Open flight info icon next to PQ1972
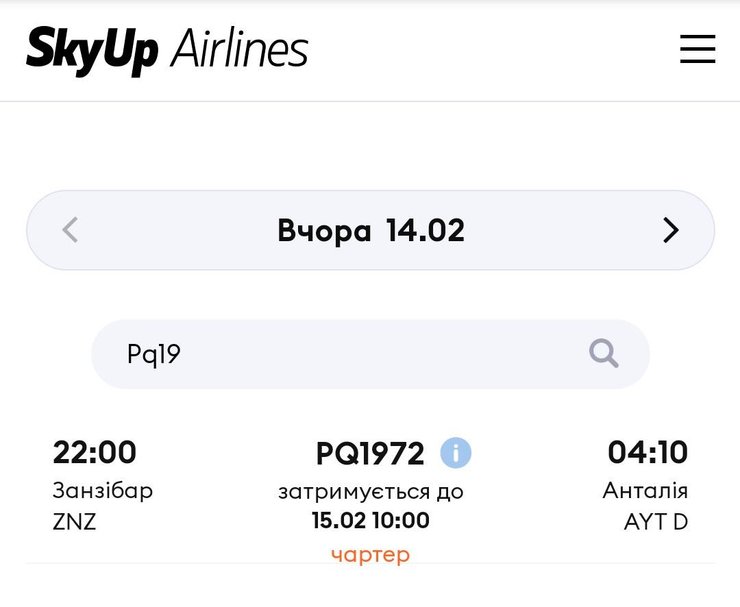Screen dimensions: 740x607 (455, 453)
